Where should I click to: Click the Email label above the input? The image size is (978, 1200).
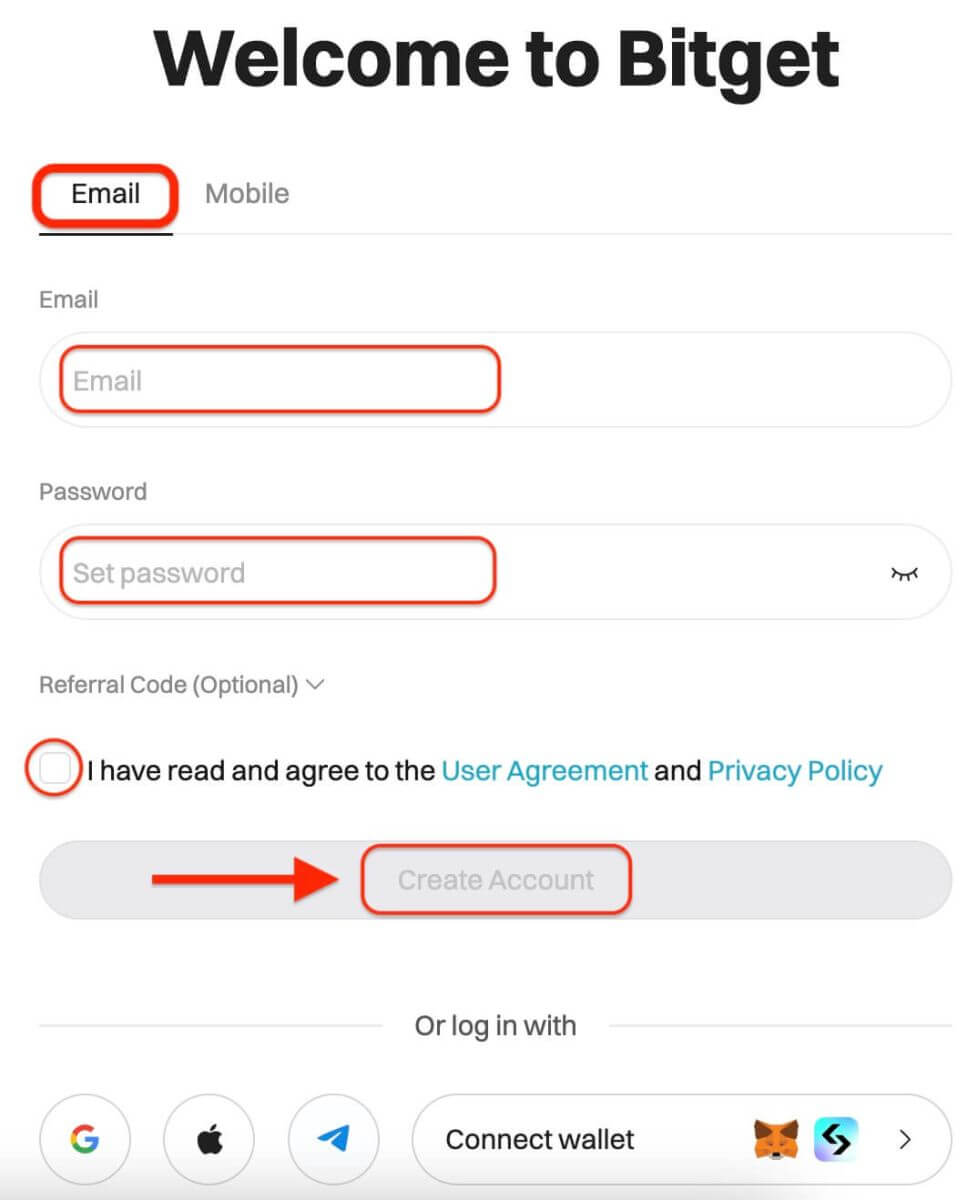(68, 299)
